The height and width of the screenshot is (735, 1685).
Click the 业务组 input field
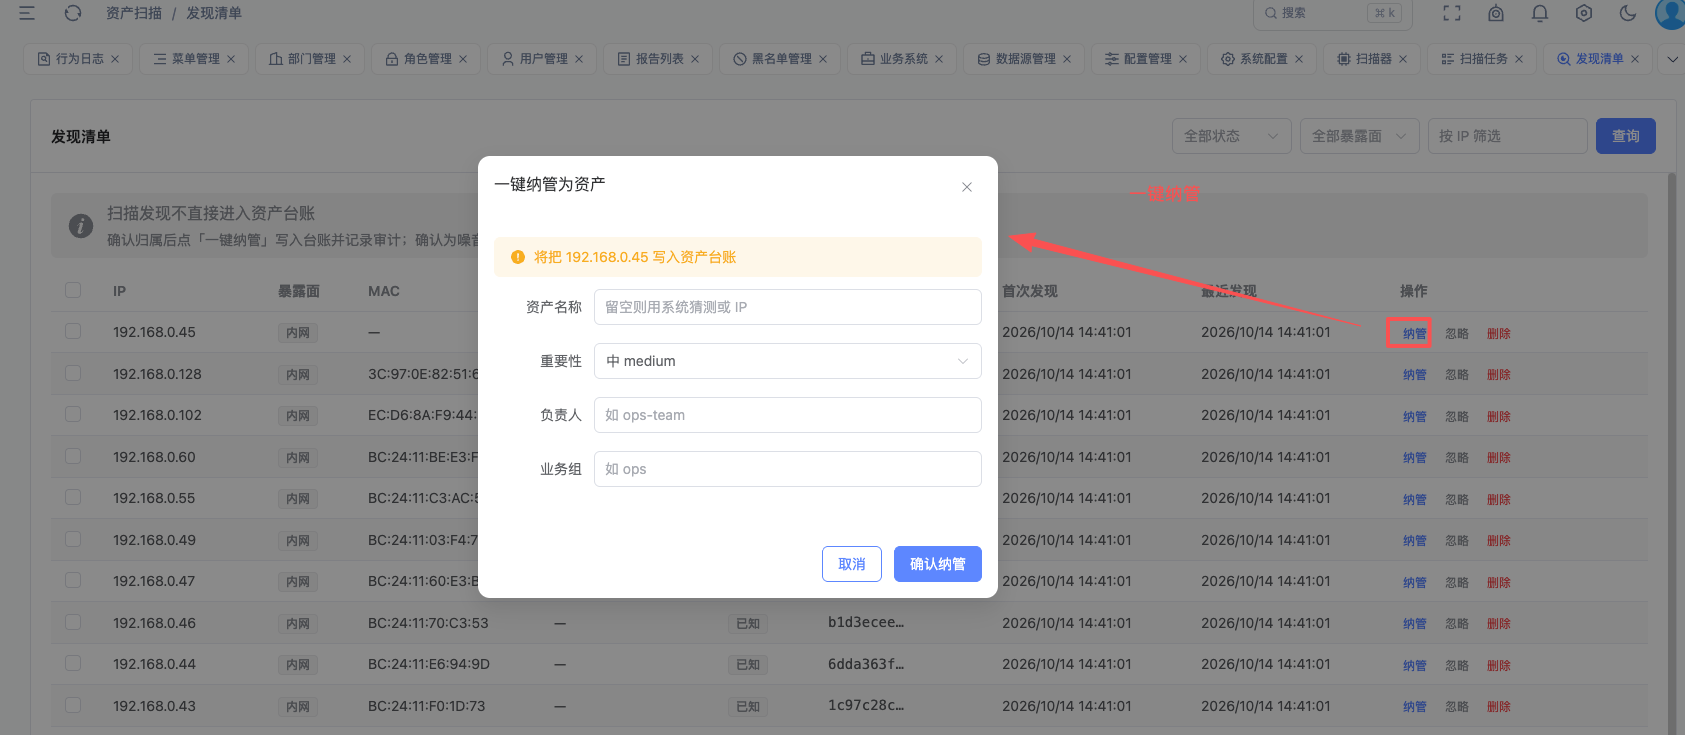pos(788,469)
